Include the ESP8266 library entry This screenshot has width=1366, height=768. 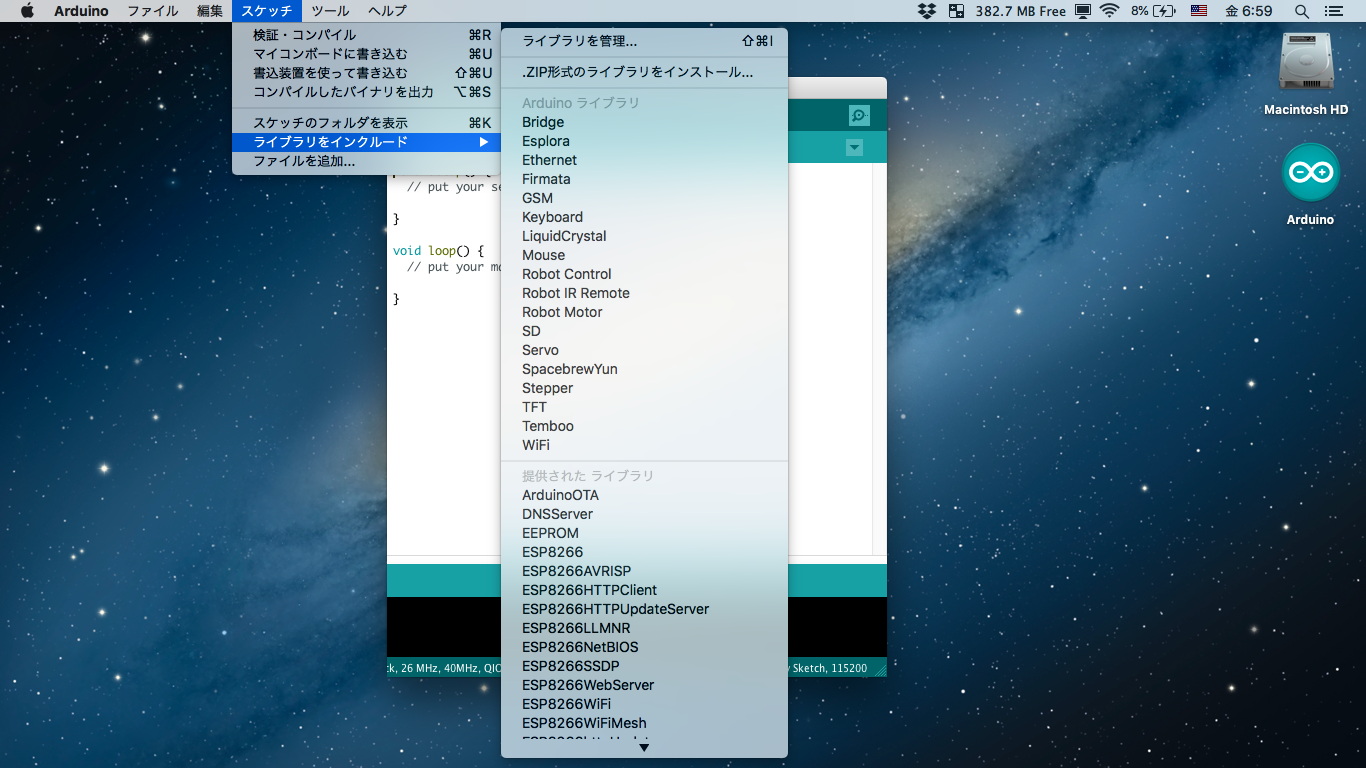(644, 552)
